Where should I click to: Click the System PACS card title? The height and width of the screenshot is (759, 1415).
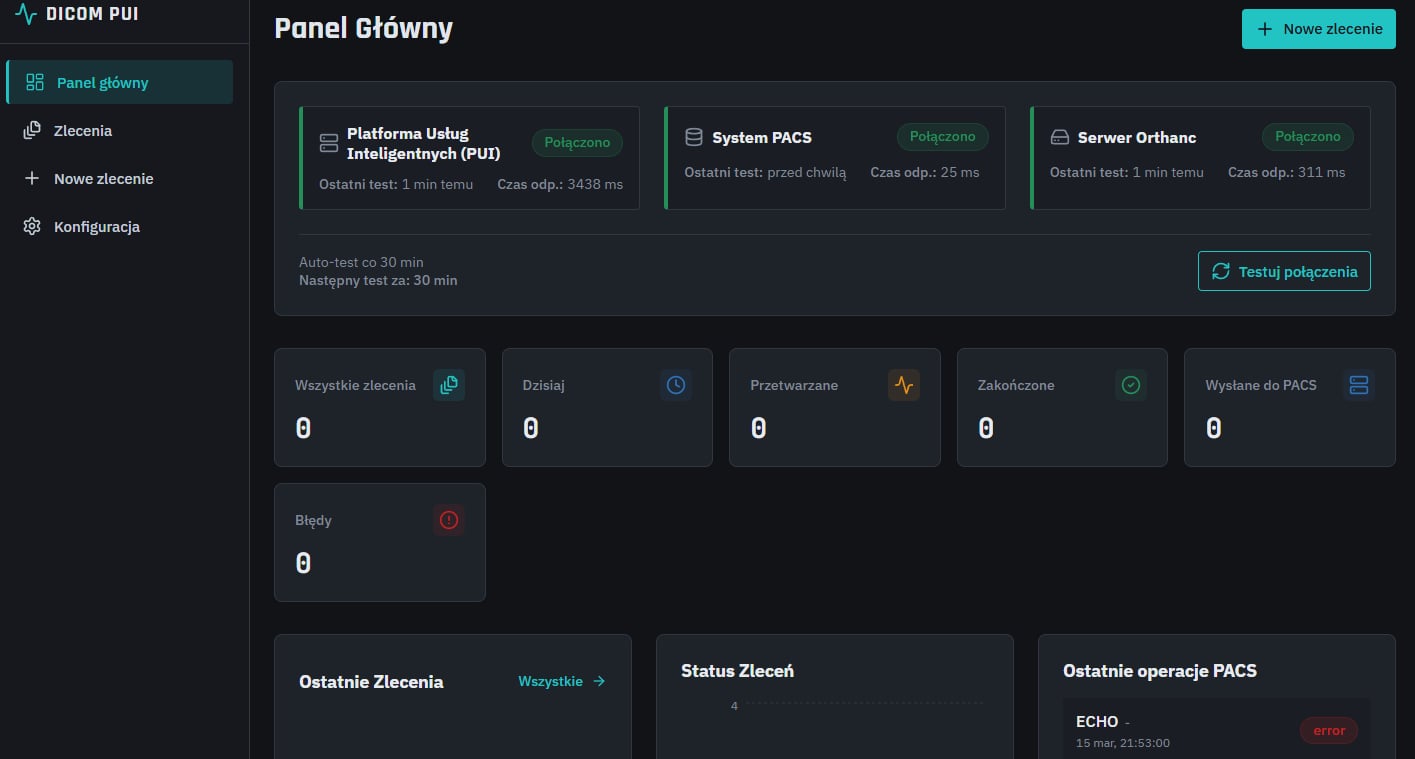[762, 137]
